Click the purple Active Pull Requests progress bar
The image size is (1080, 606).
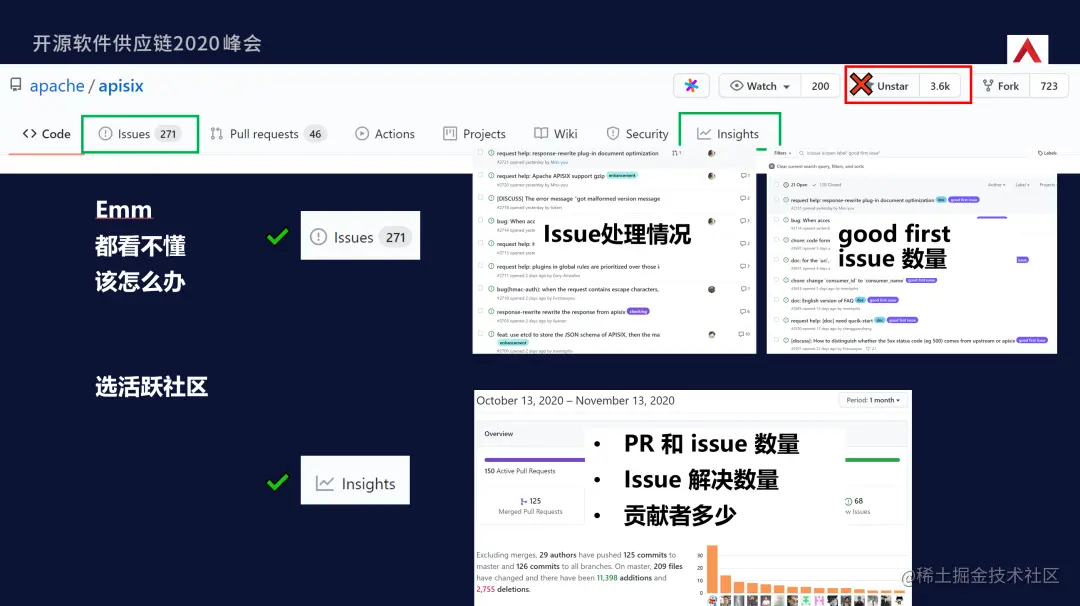click(534, 460)
